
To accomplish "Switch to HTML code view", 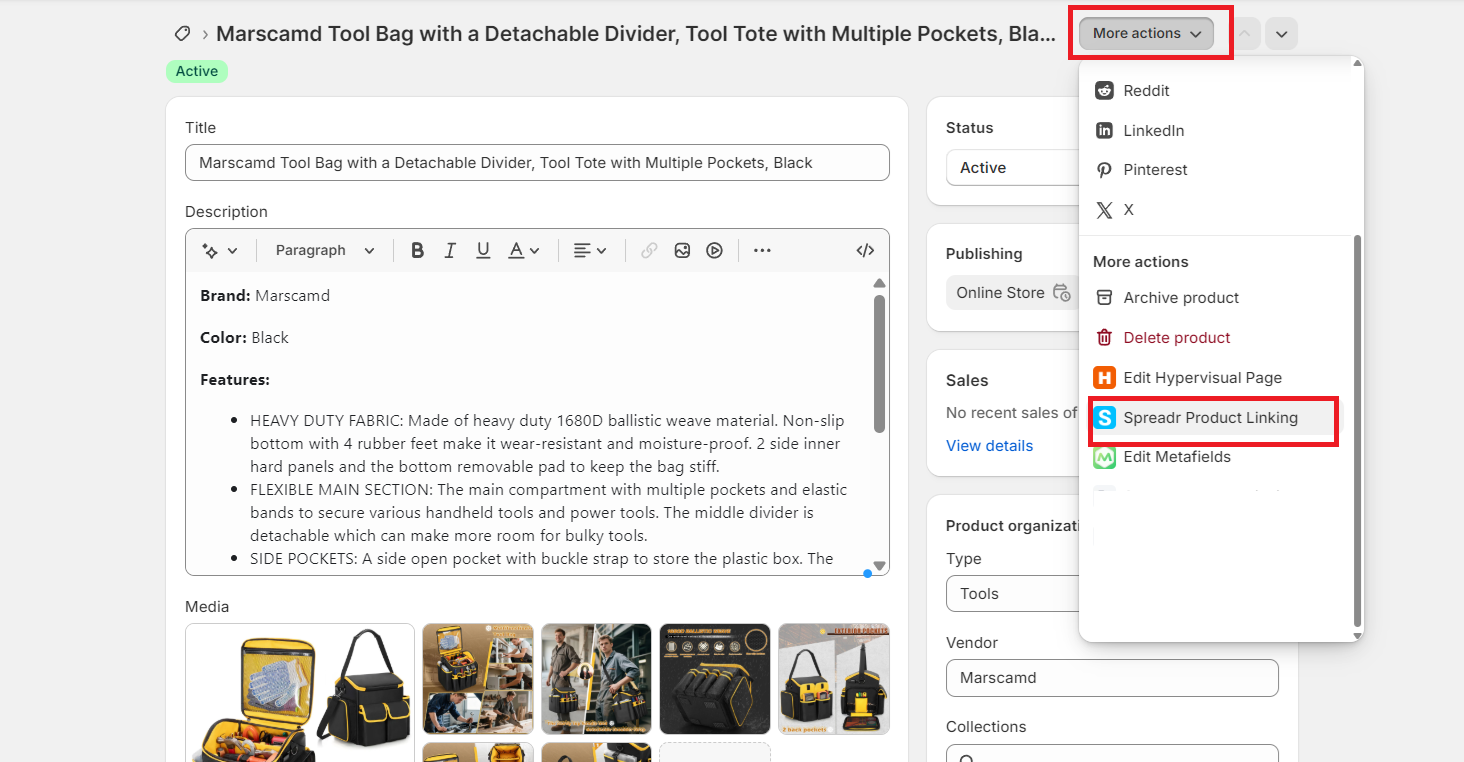I will click(x=866, y=251).
